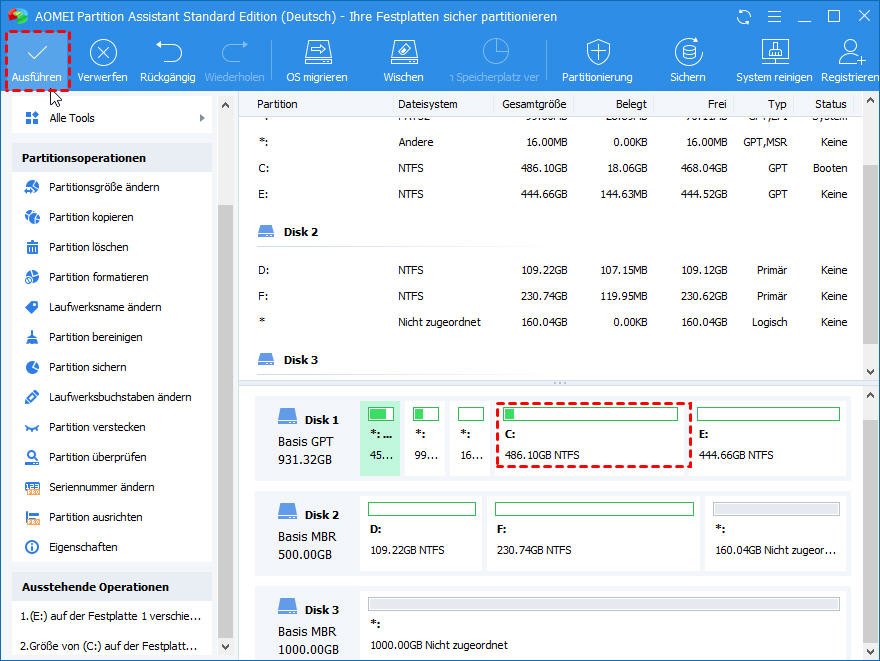Open the Sichern backup tool
The width and height of the screenshot is (880, 661).
[688, 61]
